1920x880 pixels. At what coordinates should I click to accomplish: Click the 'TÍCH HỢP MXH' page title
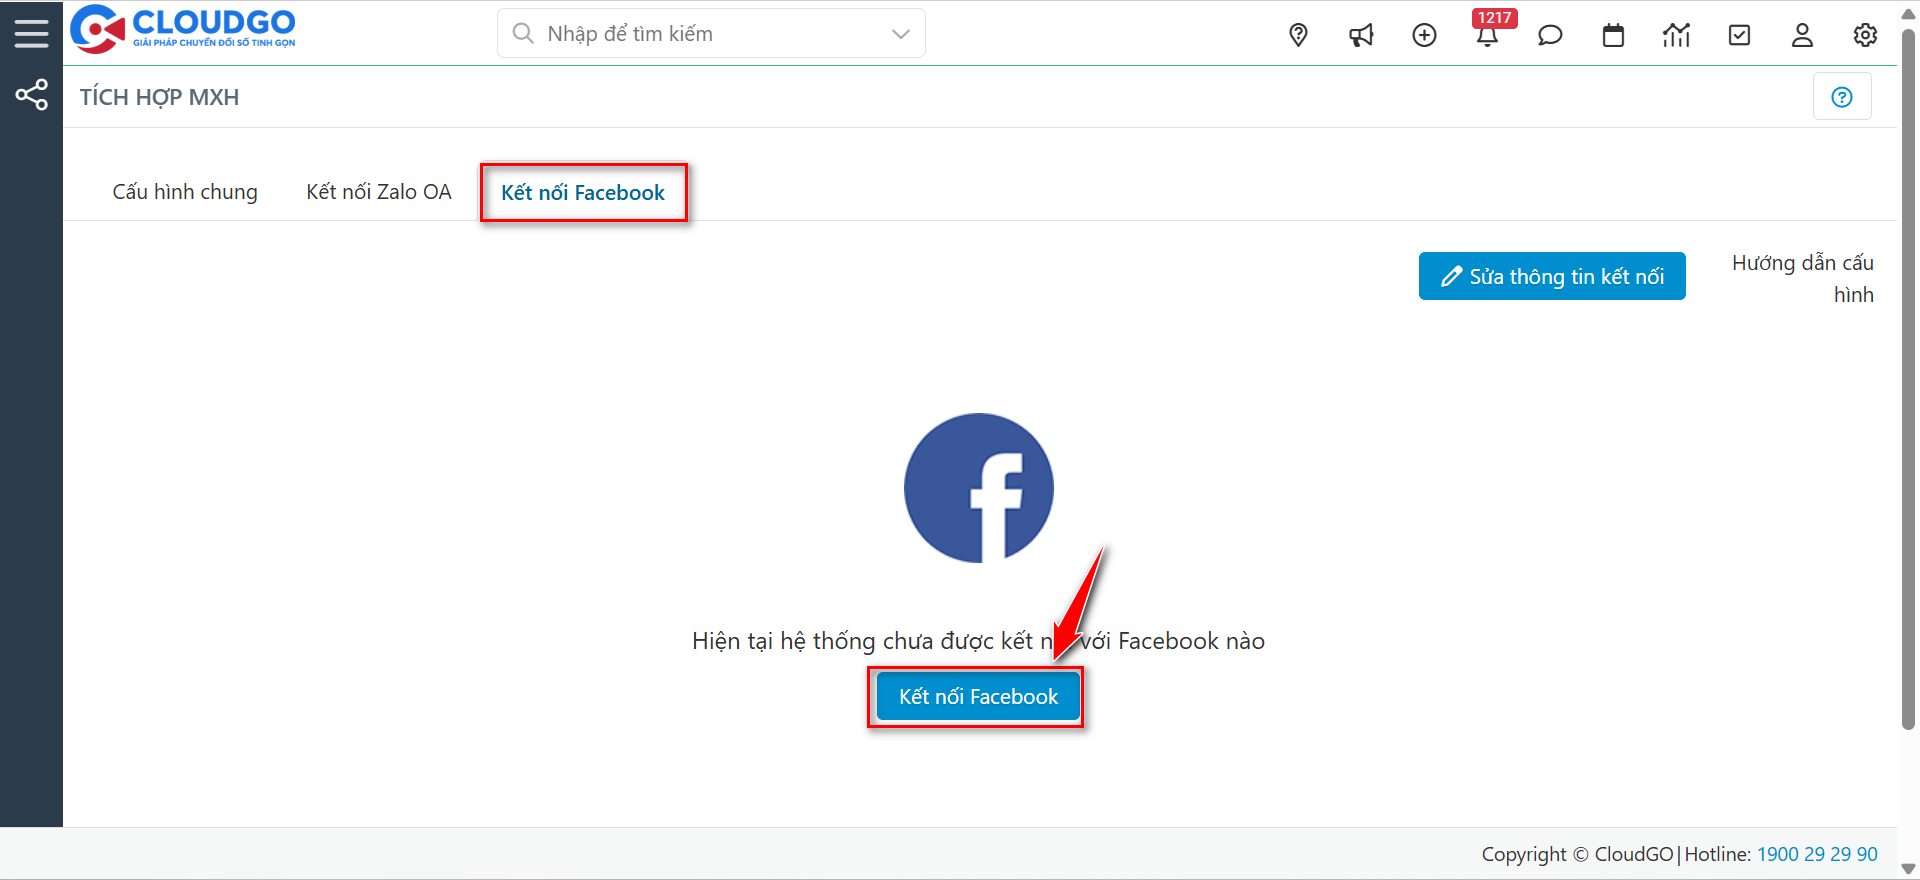(160, 97)
